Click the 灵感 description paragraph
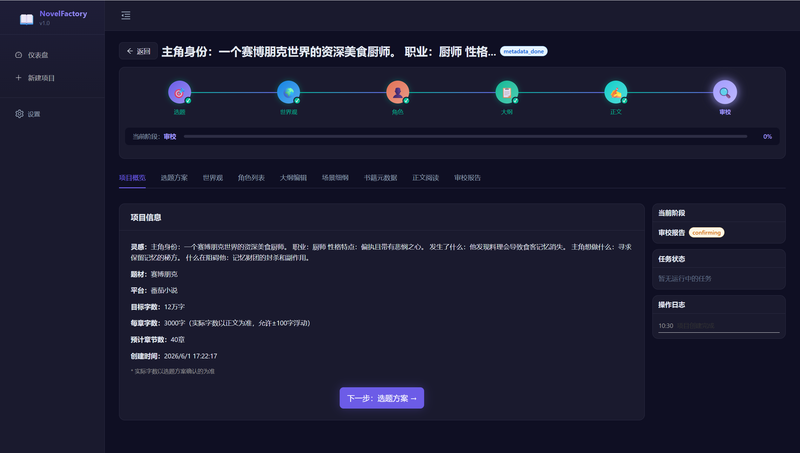 [x=381, y=252]
